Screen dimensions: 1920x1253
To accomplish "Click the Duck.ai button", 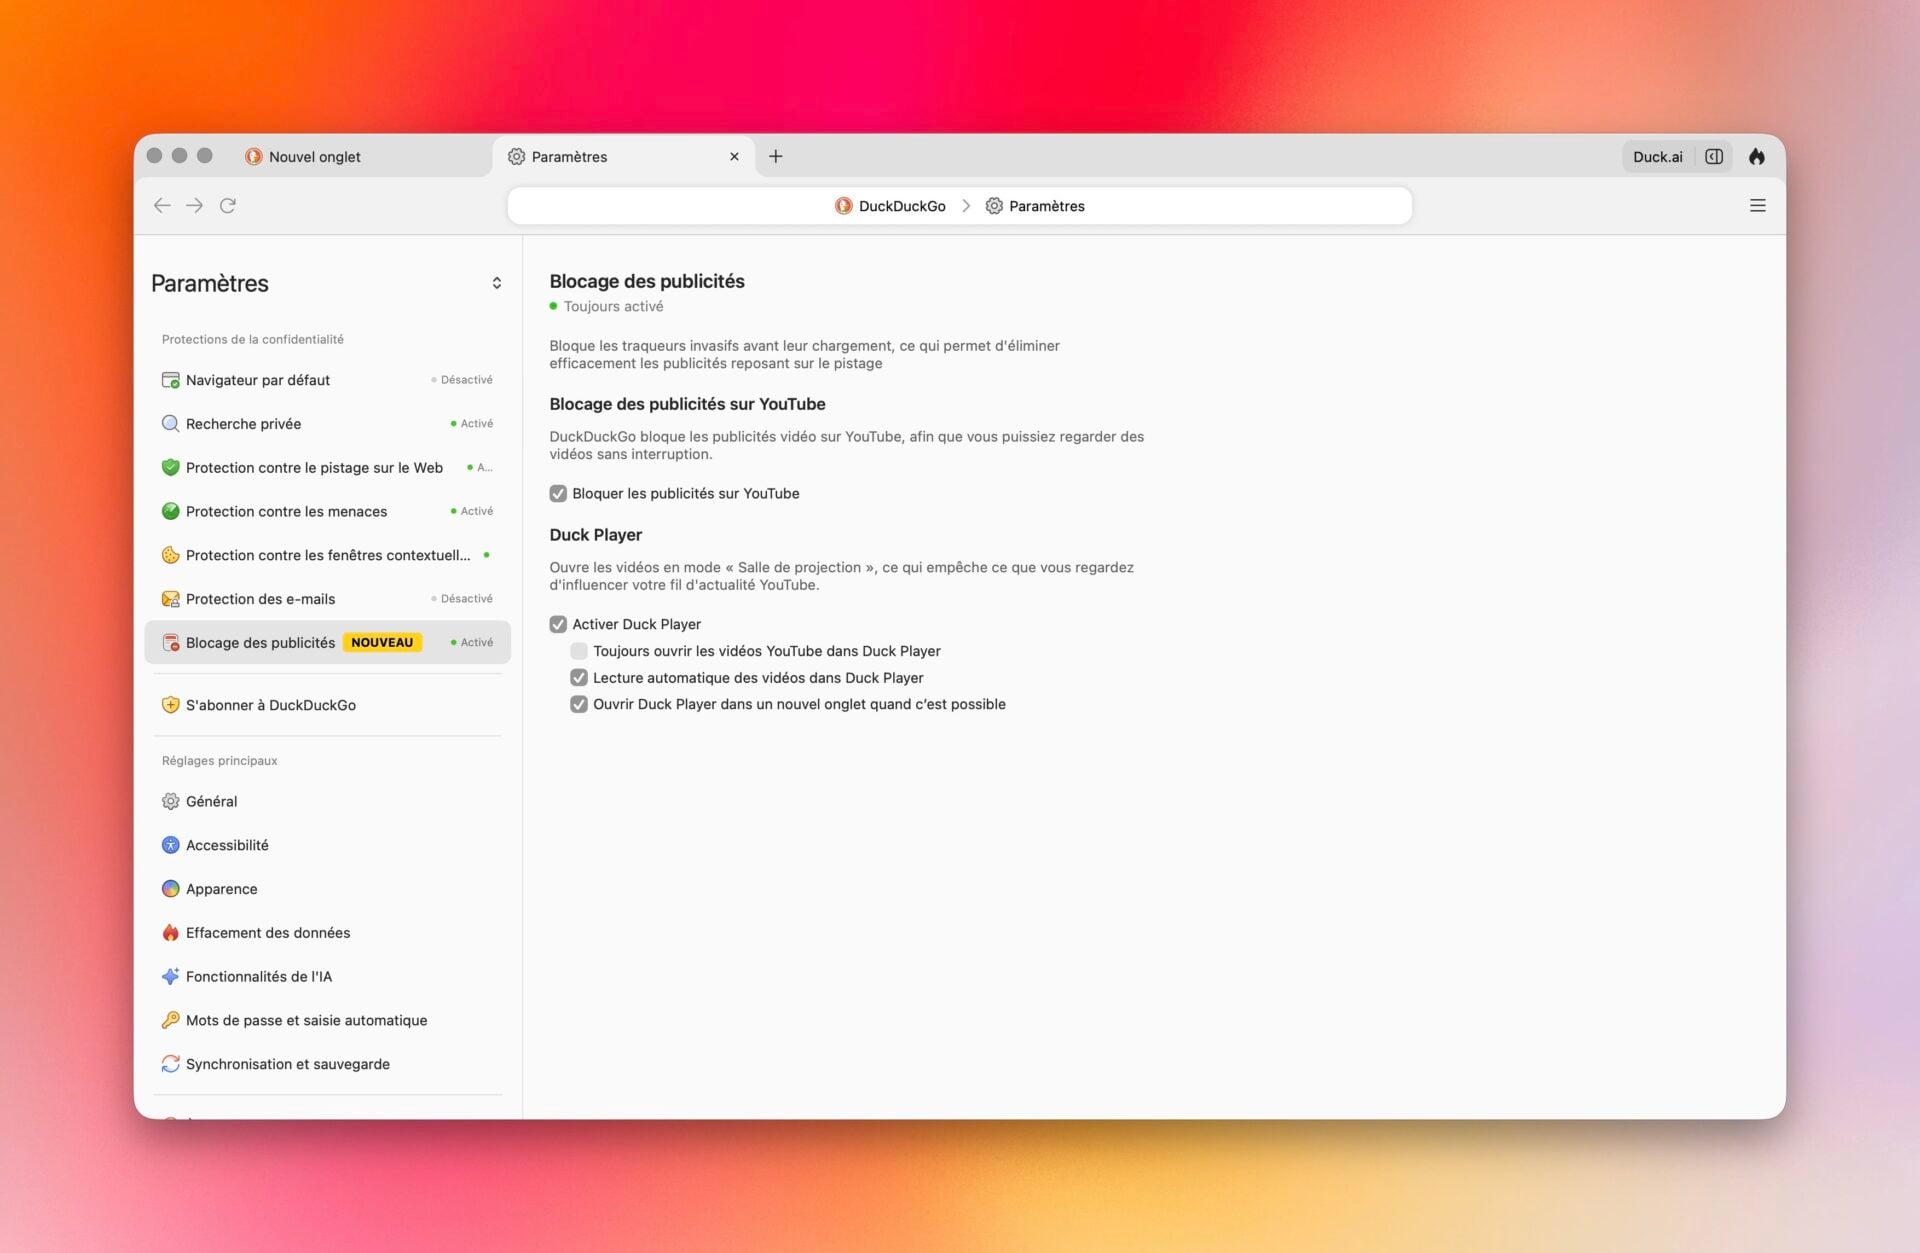I will pyautogui.click(x=1657, y=157).
